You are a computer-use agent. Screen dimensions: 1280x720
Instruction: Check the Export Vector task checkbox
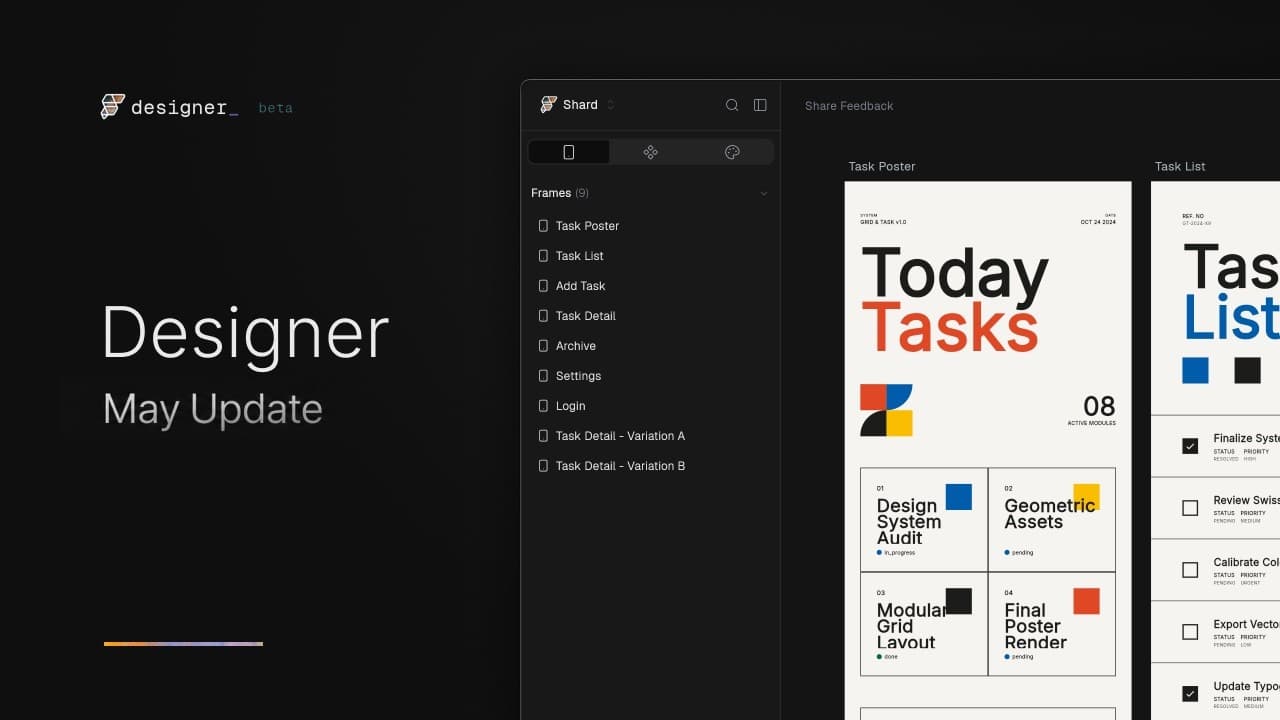(x=1190, y=632)
